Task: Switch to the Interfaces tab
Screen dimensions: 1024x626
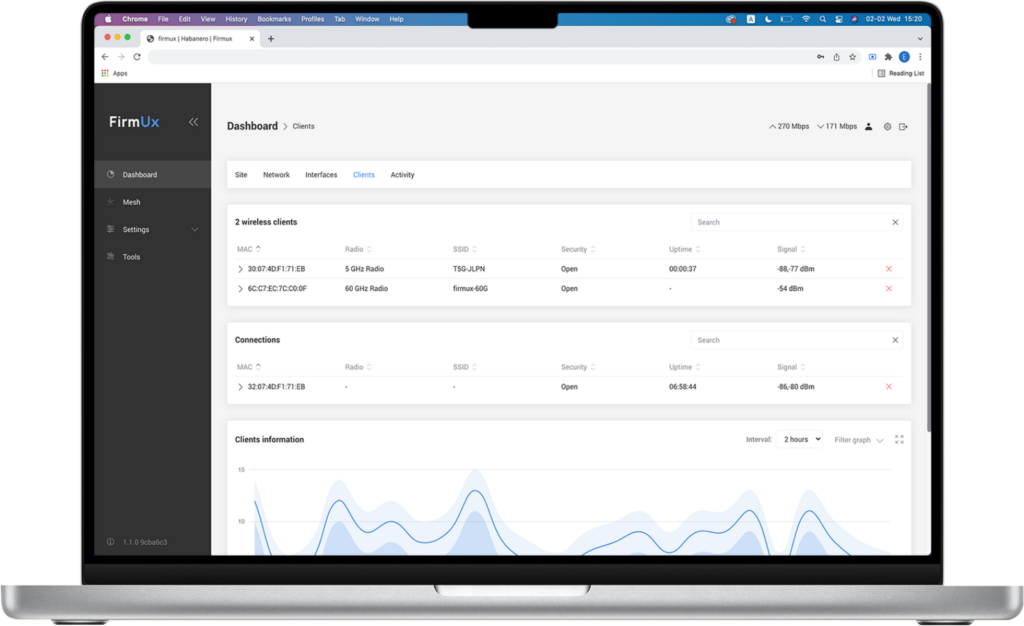Action: (x=321, y=175)
